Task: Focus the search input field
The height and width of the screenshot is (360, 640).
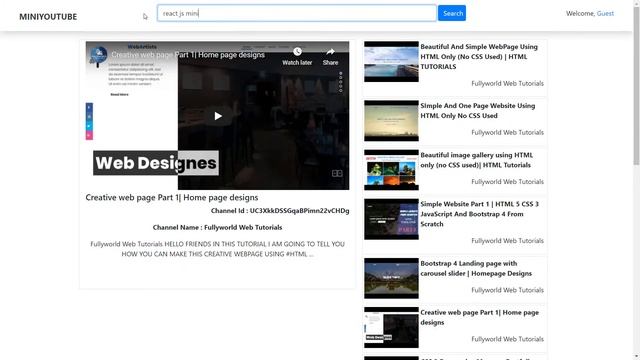Action: pos(297,13)
